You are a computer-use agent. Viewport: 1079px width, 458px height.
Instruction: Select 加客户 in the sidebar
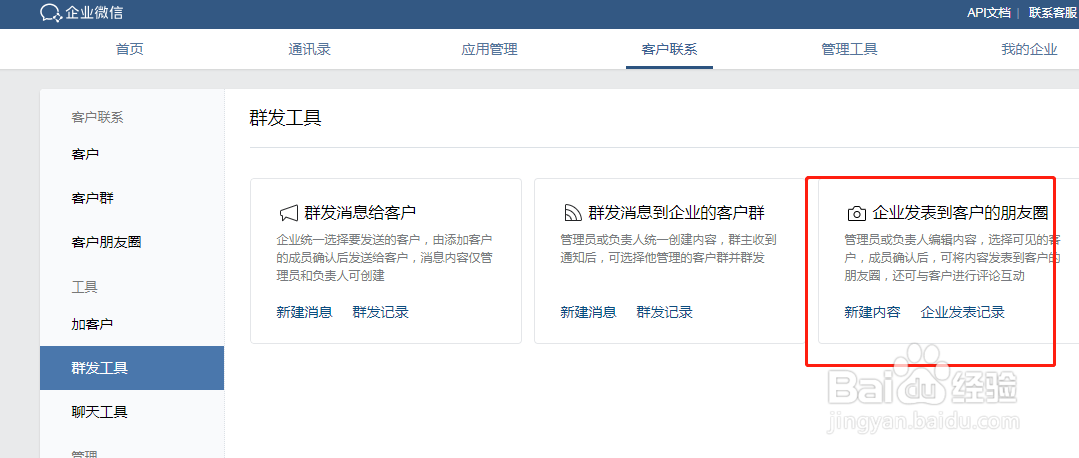pyautogui.click(x=92, y=324)
